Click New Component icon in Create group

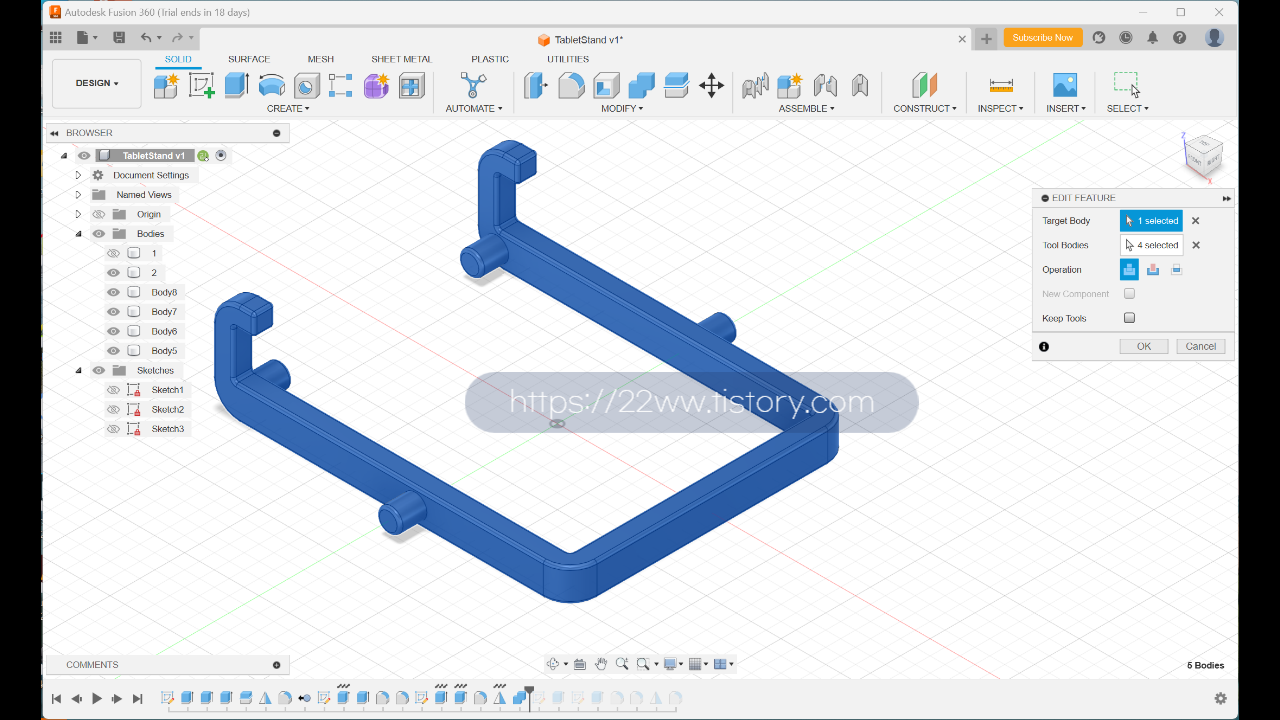point(166,86)
